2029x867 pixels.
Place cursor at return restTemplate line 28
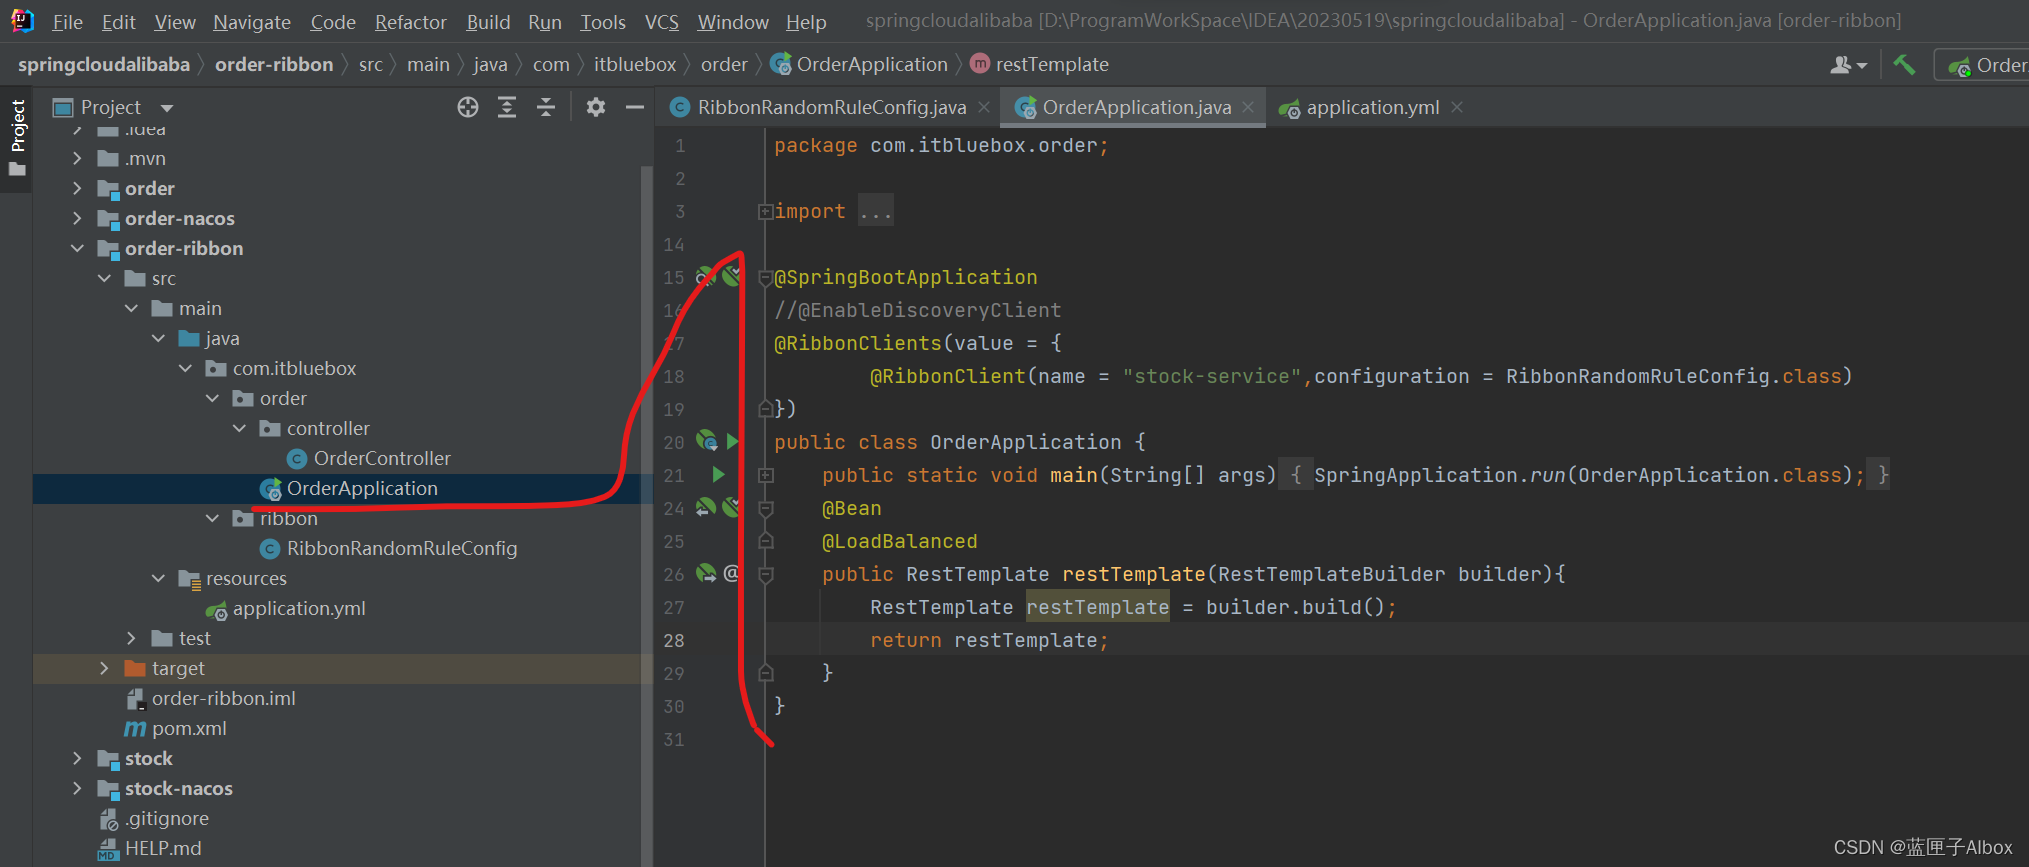click(989, 640)
